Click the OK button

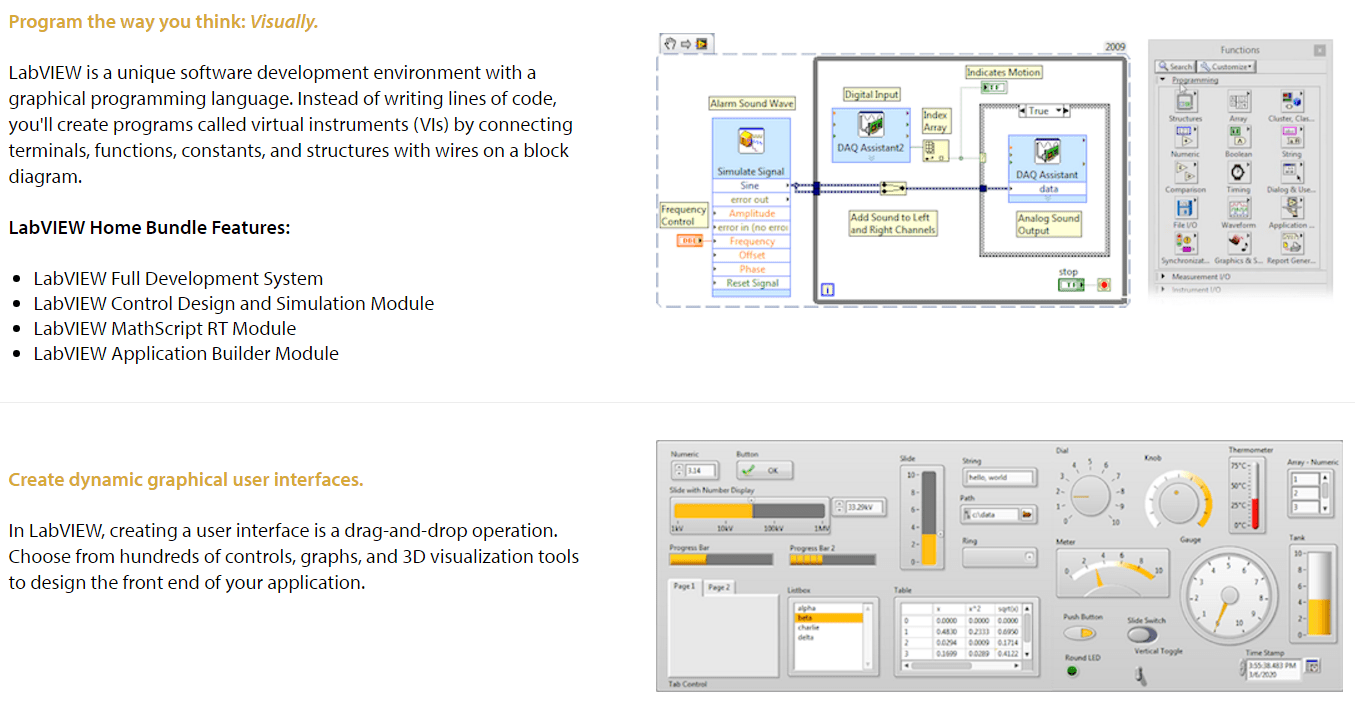click(x=764, y=470)
